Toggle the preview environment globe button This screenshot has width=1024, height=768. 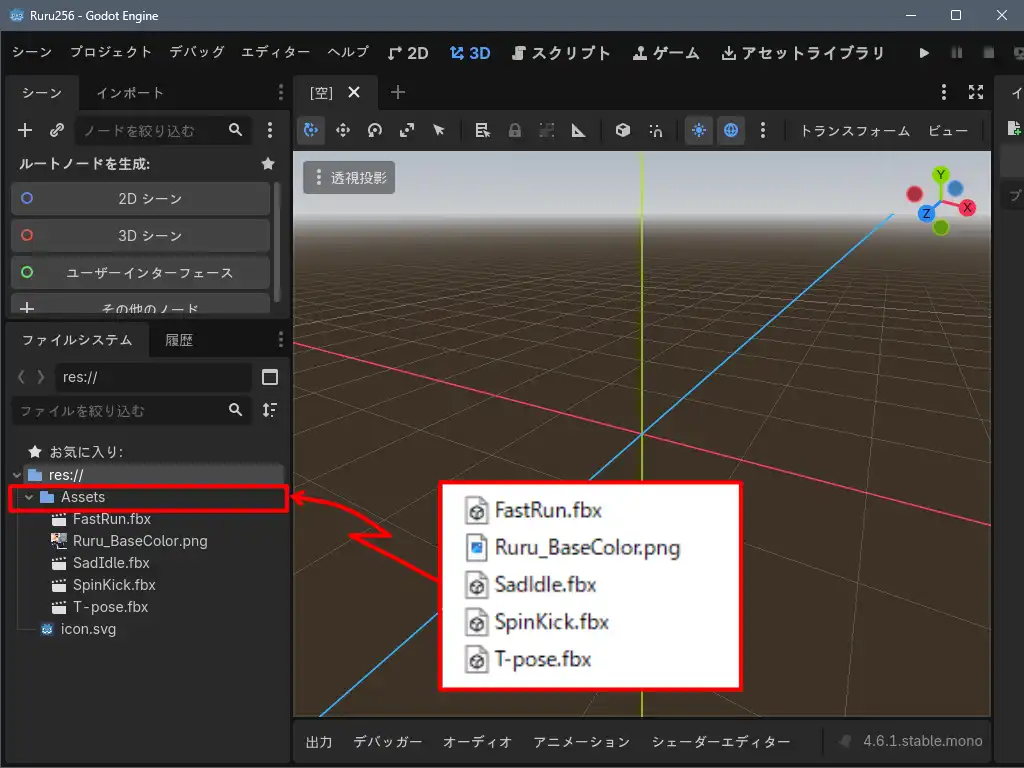[731, 130]
